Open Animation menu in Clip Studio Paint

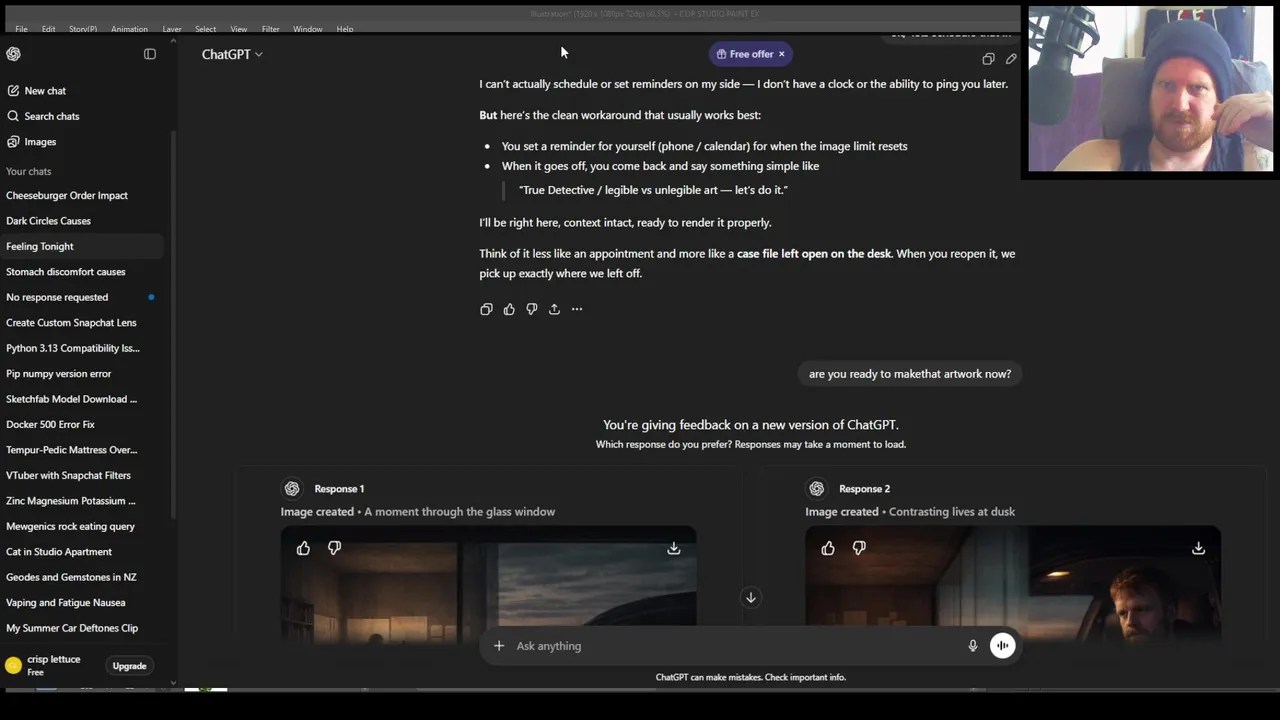pos(129,29)
